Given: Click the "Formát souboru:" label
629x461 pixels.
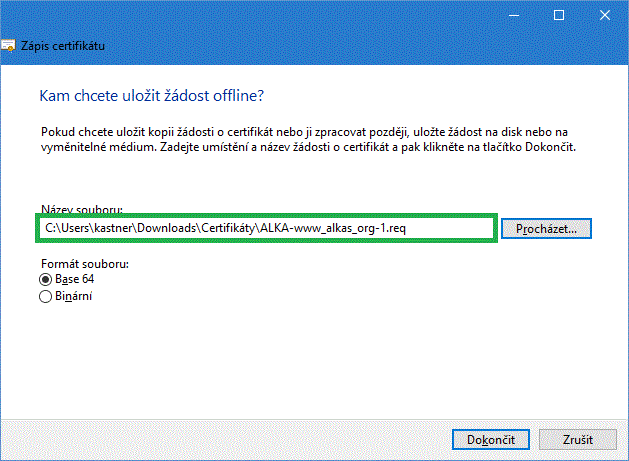Looking at the screenshot, I should pyautogui.click(x=85, y=263).
